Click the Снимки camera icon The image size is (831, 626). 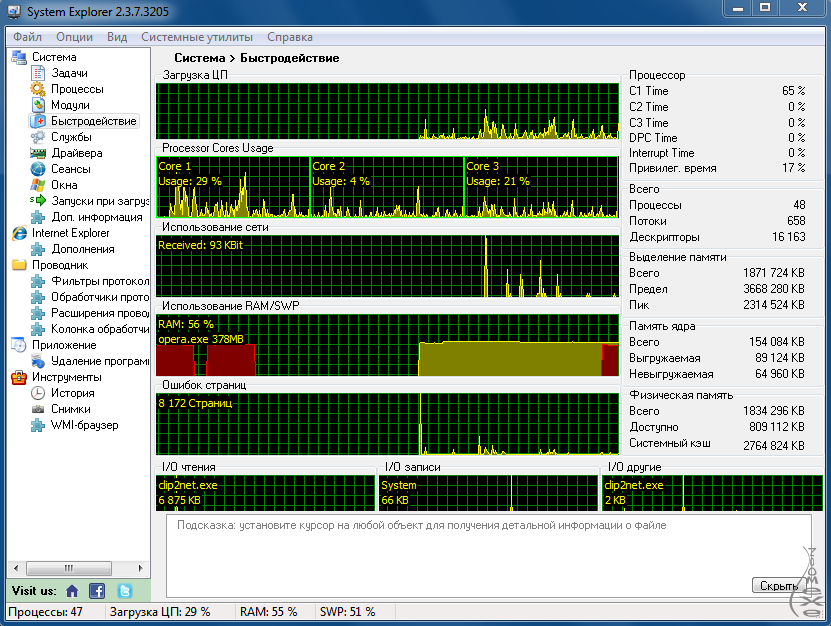coord(38,409)
